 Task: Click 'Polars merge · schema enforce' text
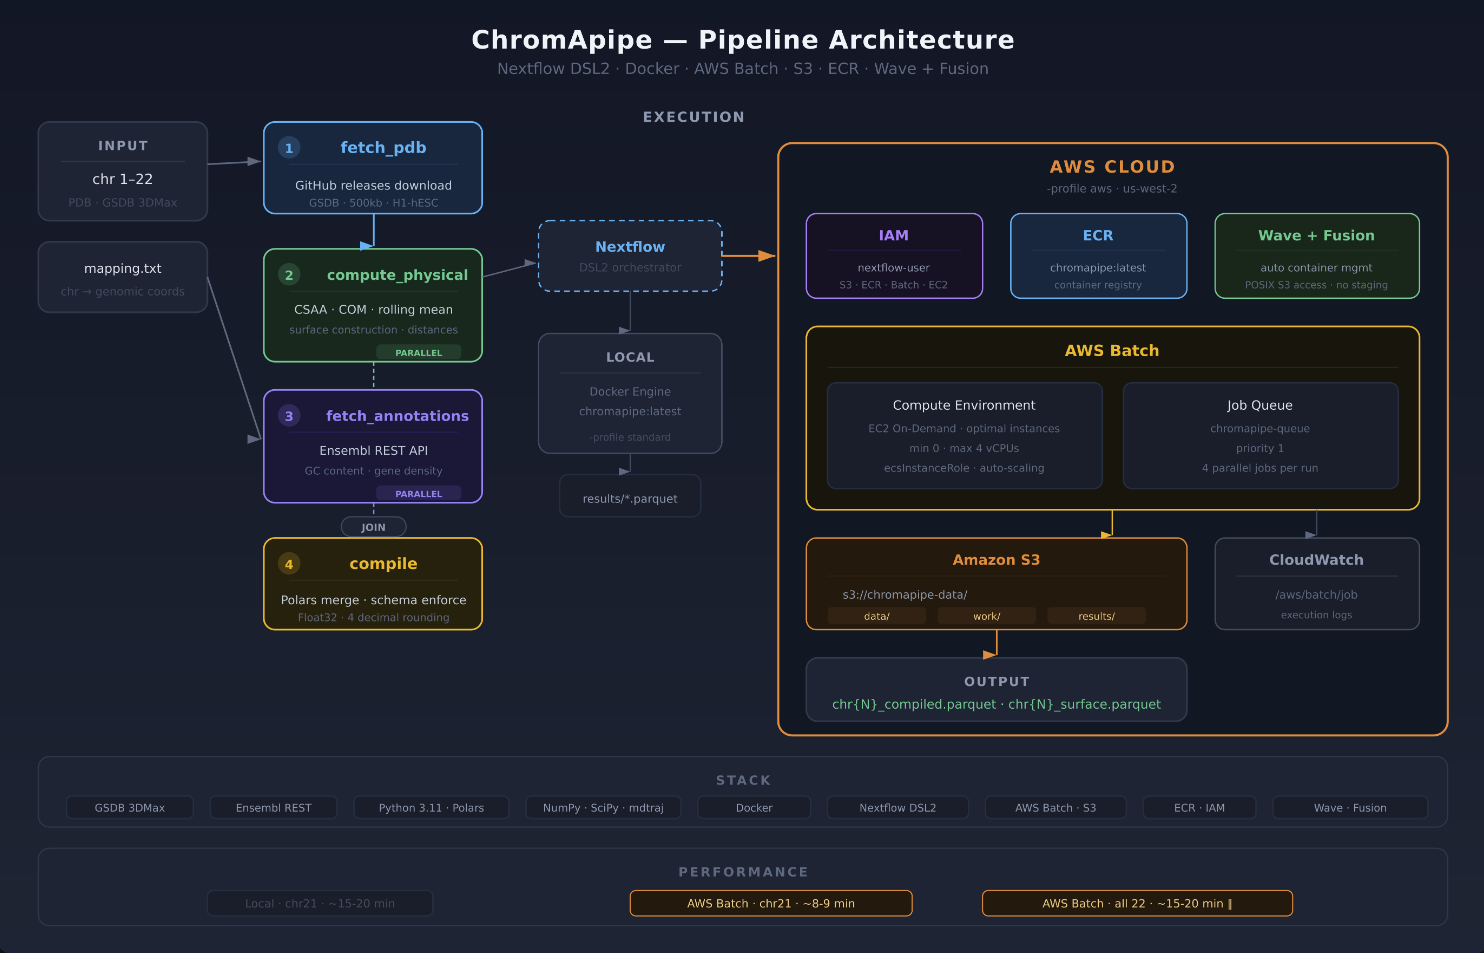(x=373, y=600)
